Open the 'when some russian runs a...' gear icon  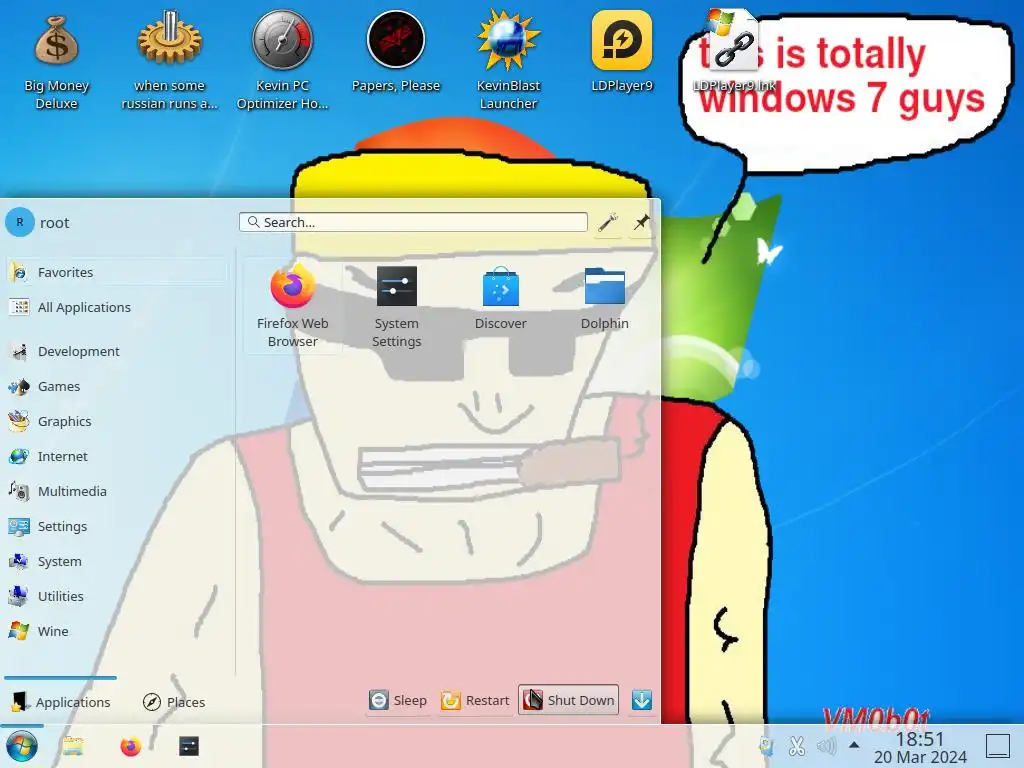(x=169, y=61)
